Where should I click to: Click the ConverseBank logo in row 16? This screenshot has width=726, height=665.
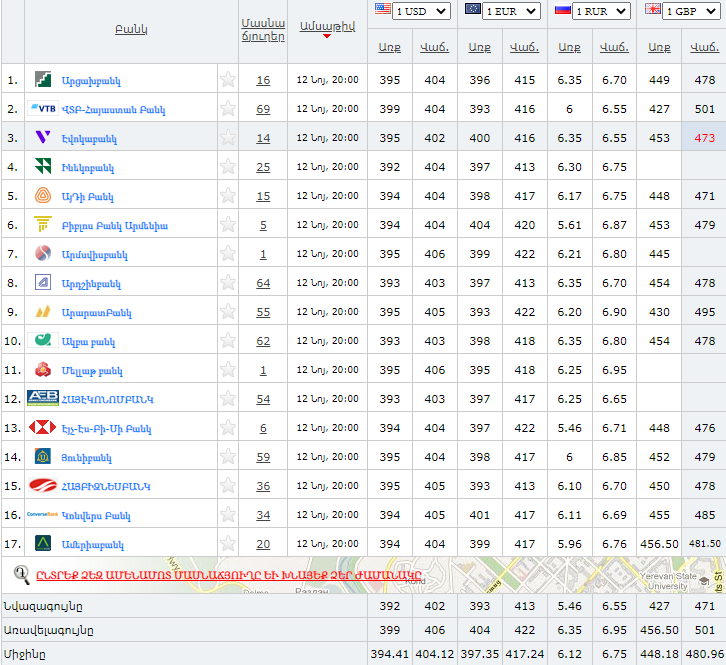[43, 514]
